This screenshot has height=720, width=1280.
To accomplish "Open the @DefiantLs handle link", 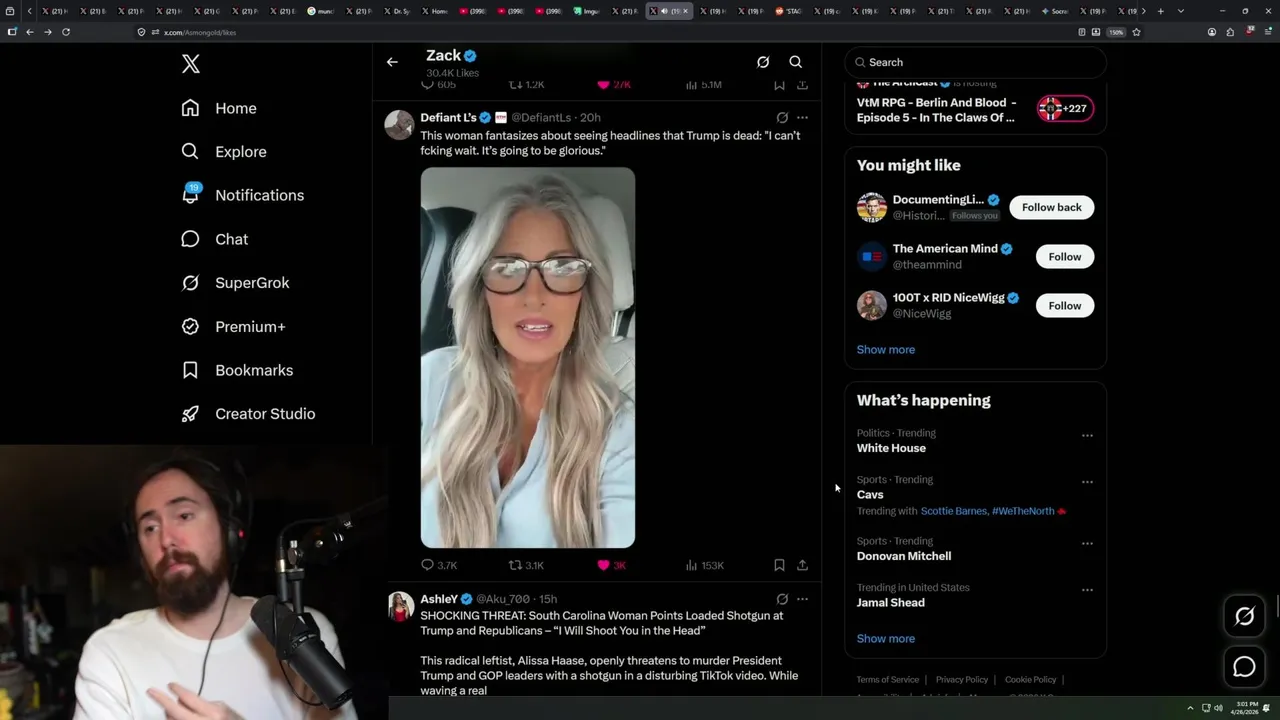I will point(541,118).
